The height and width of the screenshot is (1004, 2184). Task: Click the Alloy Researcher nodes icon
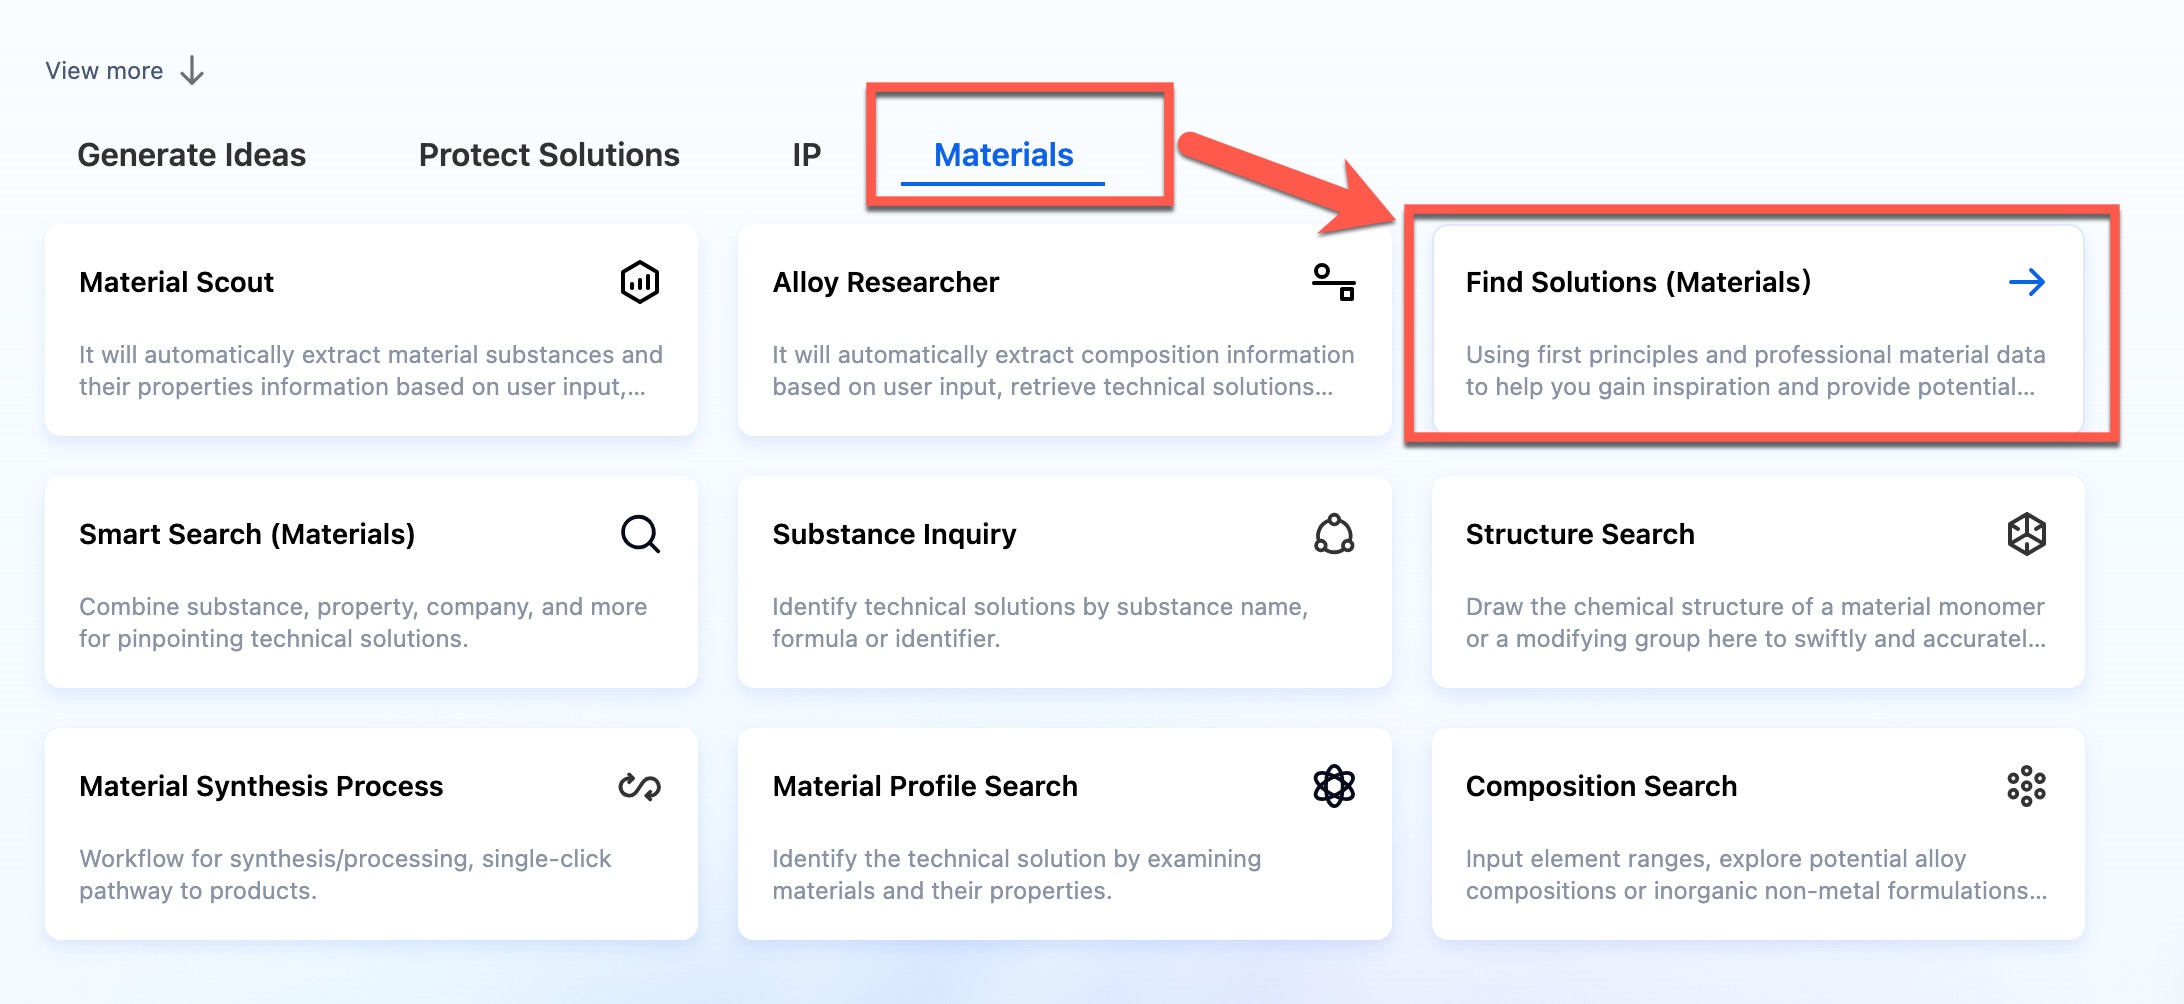tap(1333, 282)
